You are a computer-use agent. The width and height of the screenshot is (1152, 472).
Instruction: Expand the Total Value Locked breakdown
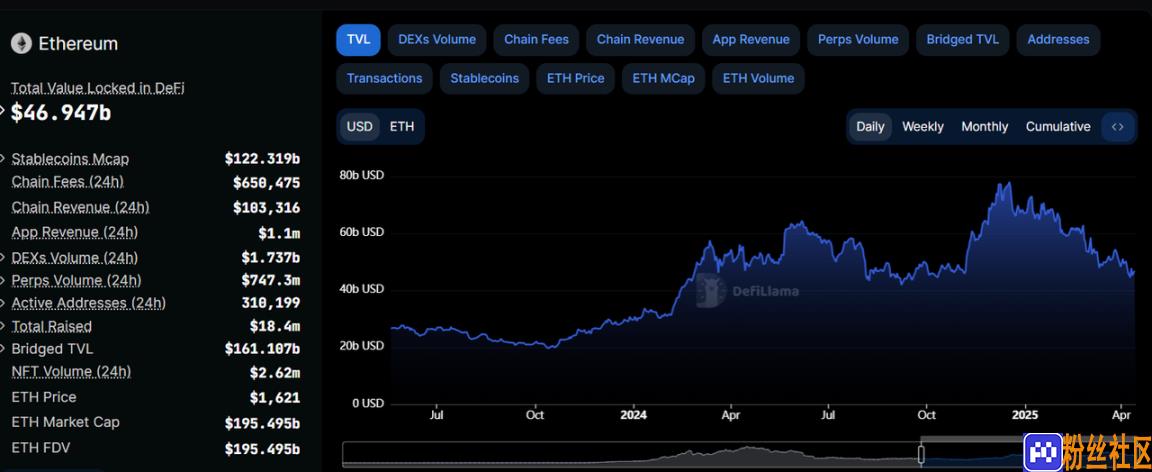2,112
